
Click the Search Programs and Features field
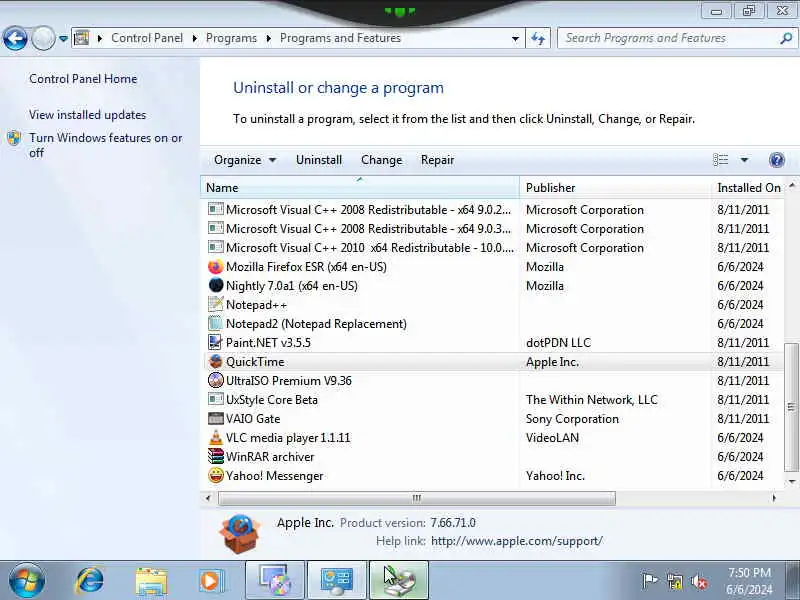668,38
